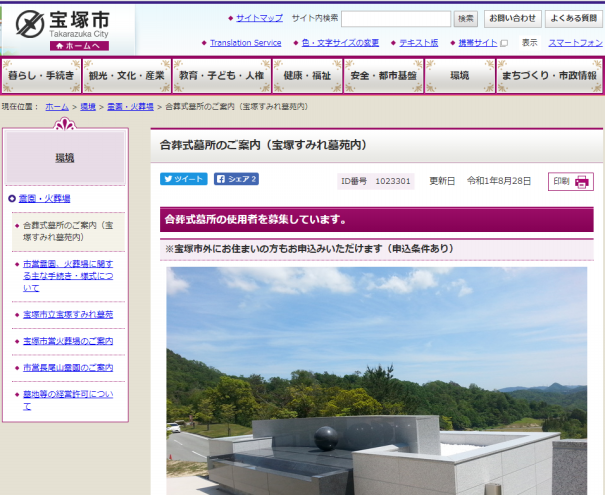Open the Translation Service link
This screenshot has width=605, height=495.
click(x=245, y=43)
